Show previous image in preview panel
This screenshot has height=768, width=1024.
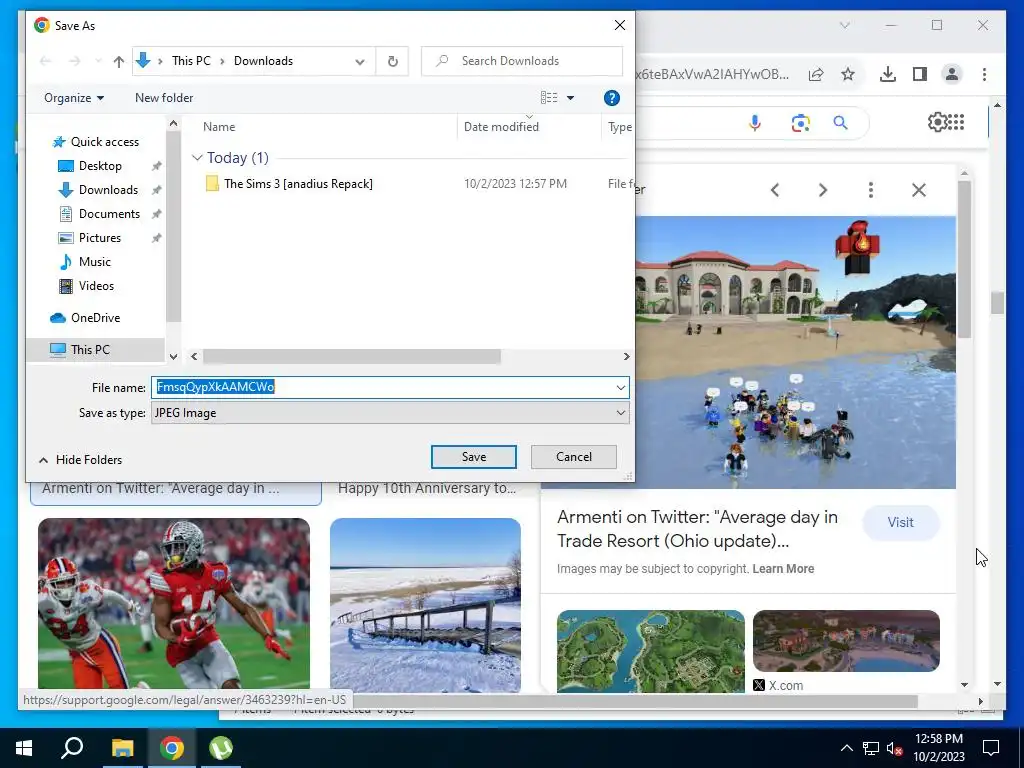(x=775, y=190)
